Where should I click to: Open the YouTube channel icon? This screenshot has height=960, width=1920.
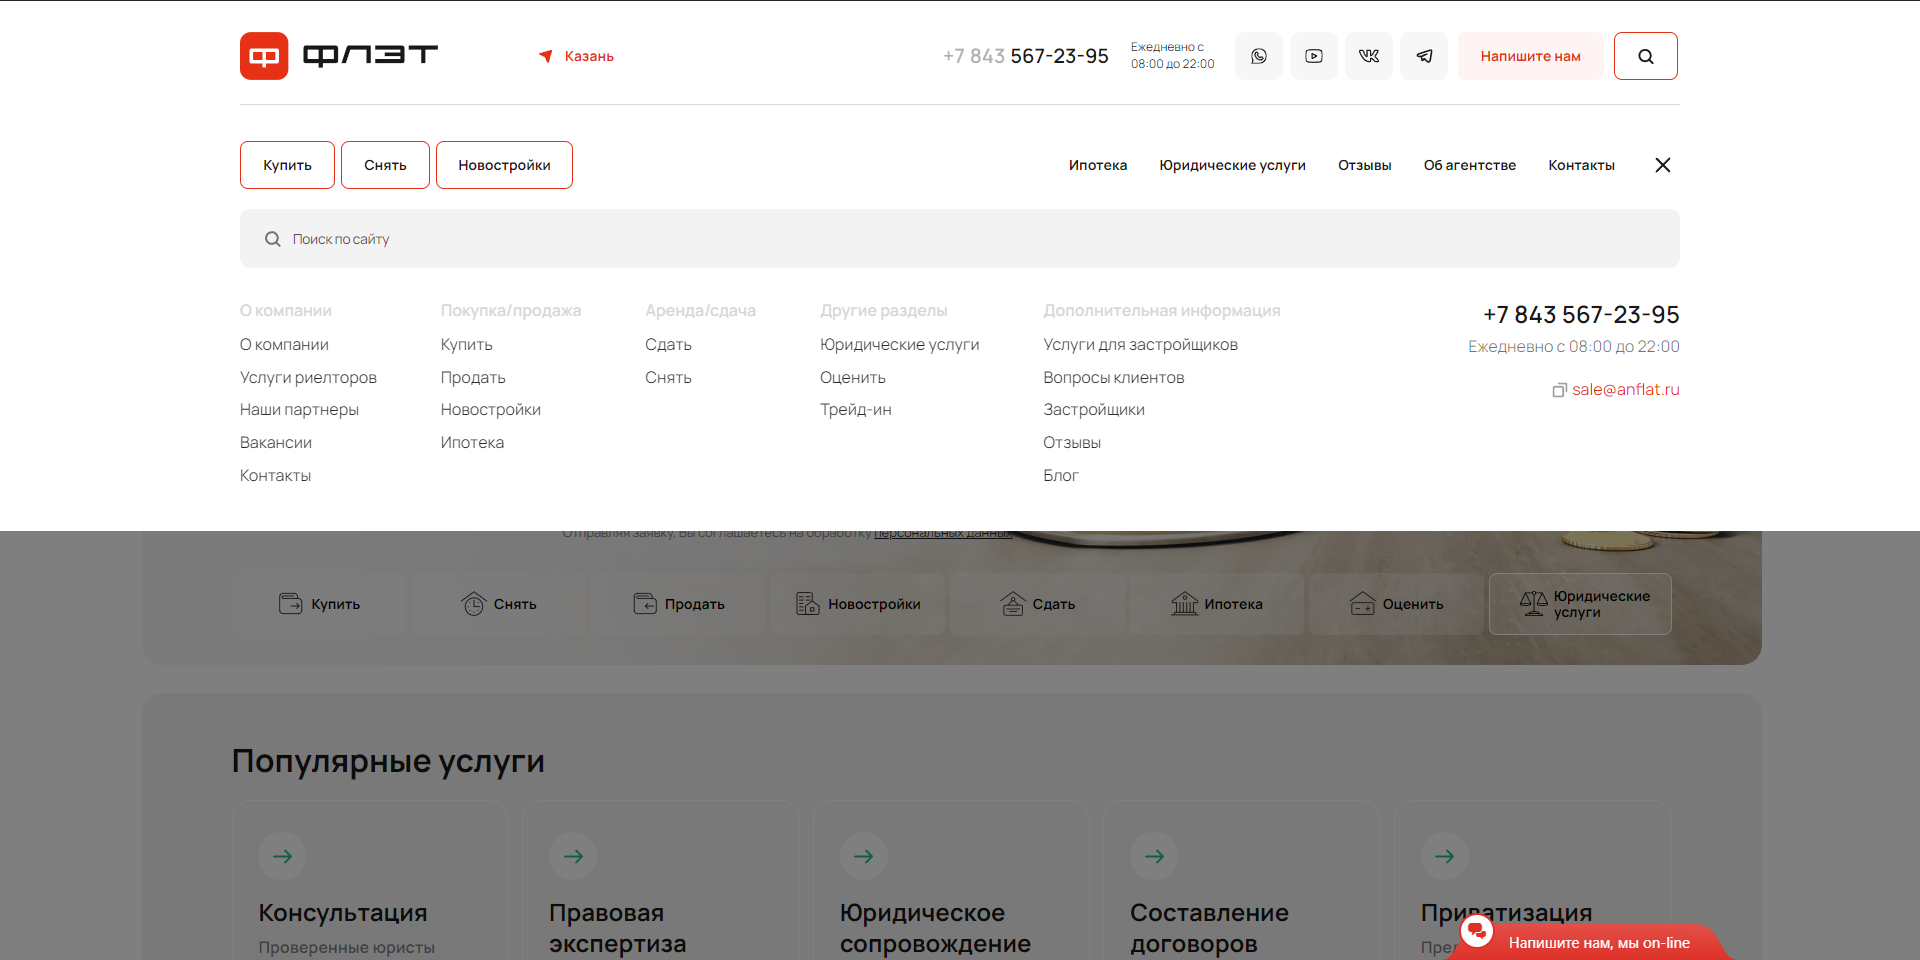click(x=1314, y=56)
